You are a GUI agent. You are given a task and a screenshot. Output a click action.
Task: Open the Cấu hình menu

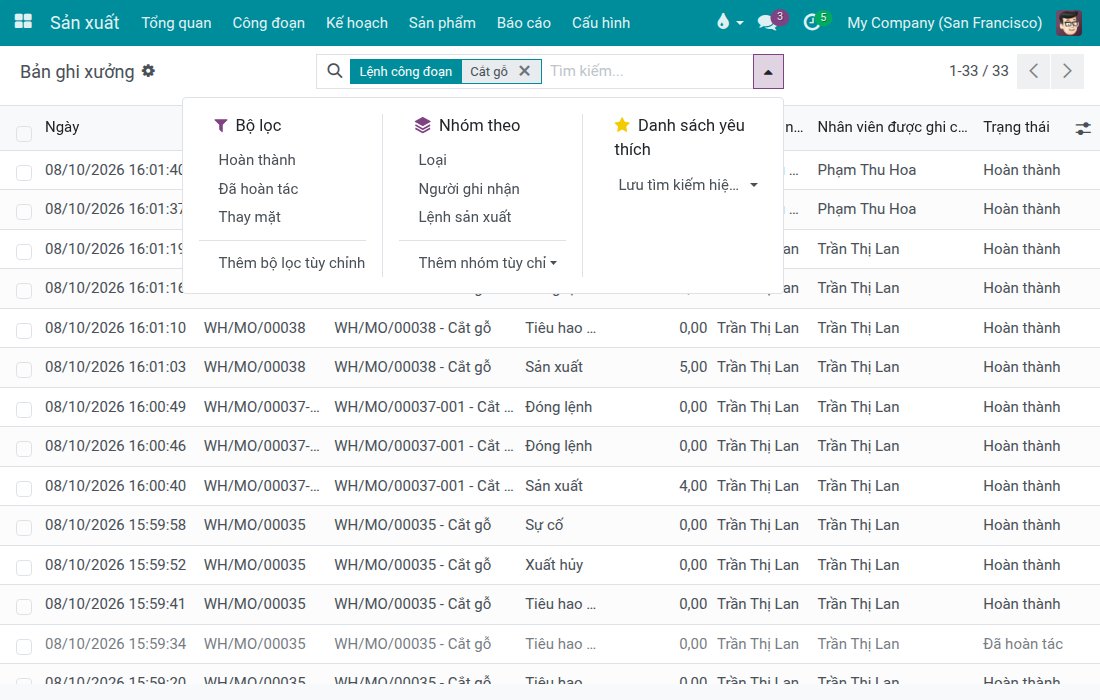tap(601, 22)
